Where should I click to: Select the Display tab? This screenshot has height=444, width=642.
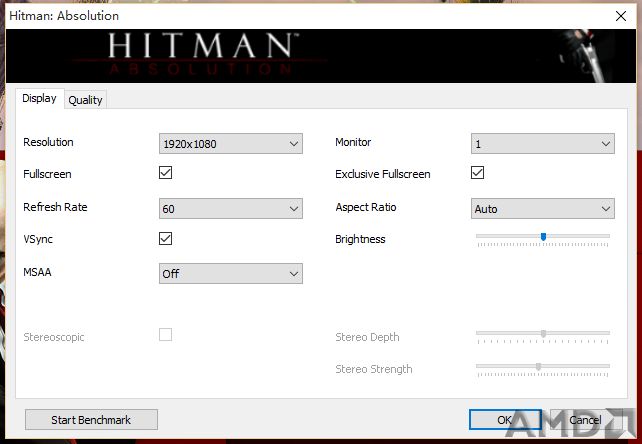click(39, 98)
